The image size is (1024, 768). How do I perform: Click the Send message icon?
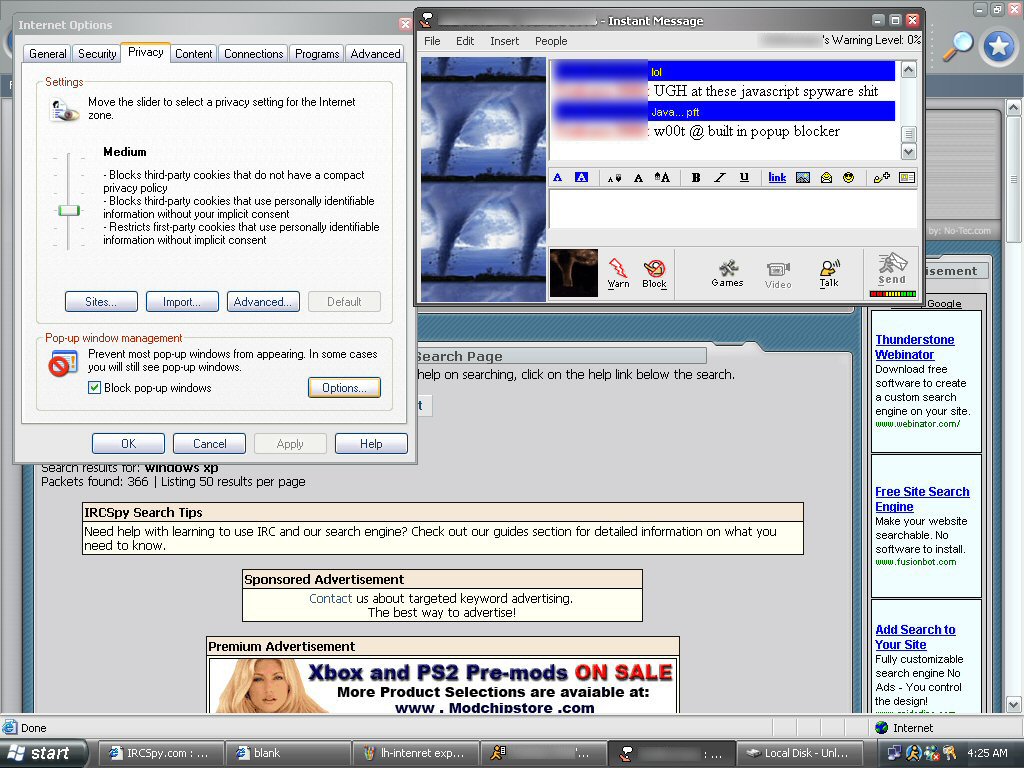[891, 270]
